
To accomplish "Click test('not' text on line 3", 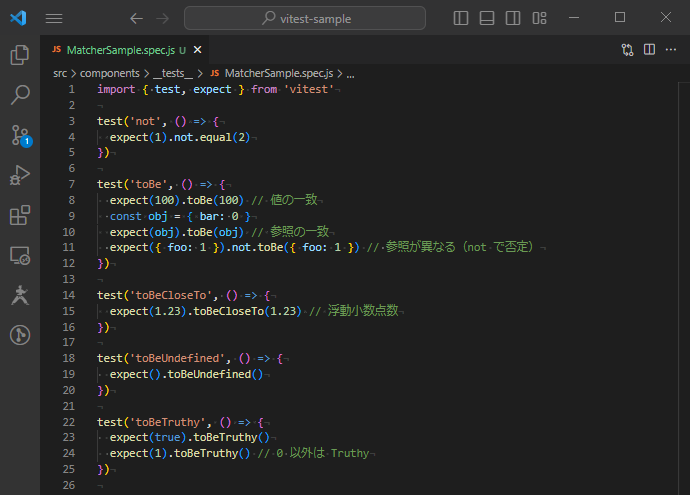I will (129, 121).
